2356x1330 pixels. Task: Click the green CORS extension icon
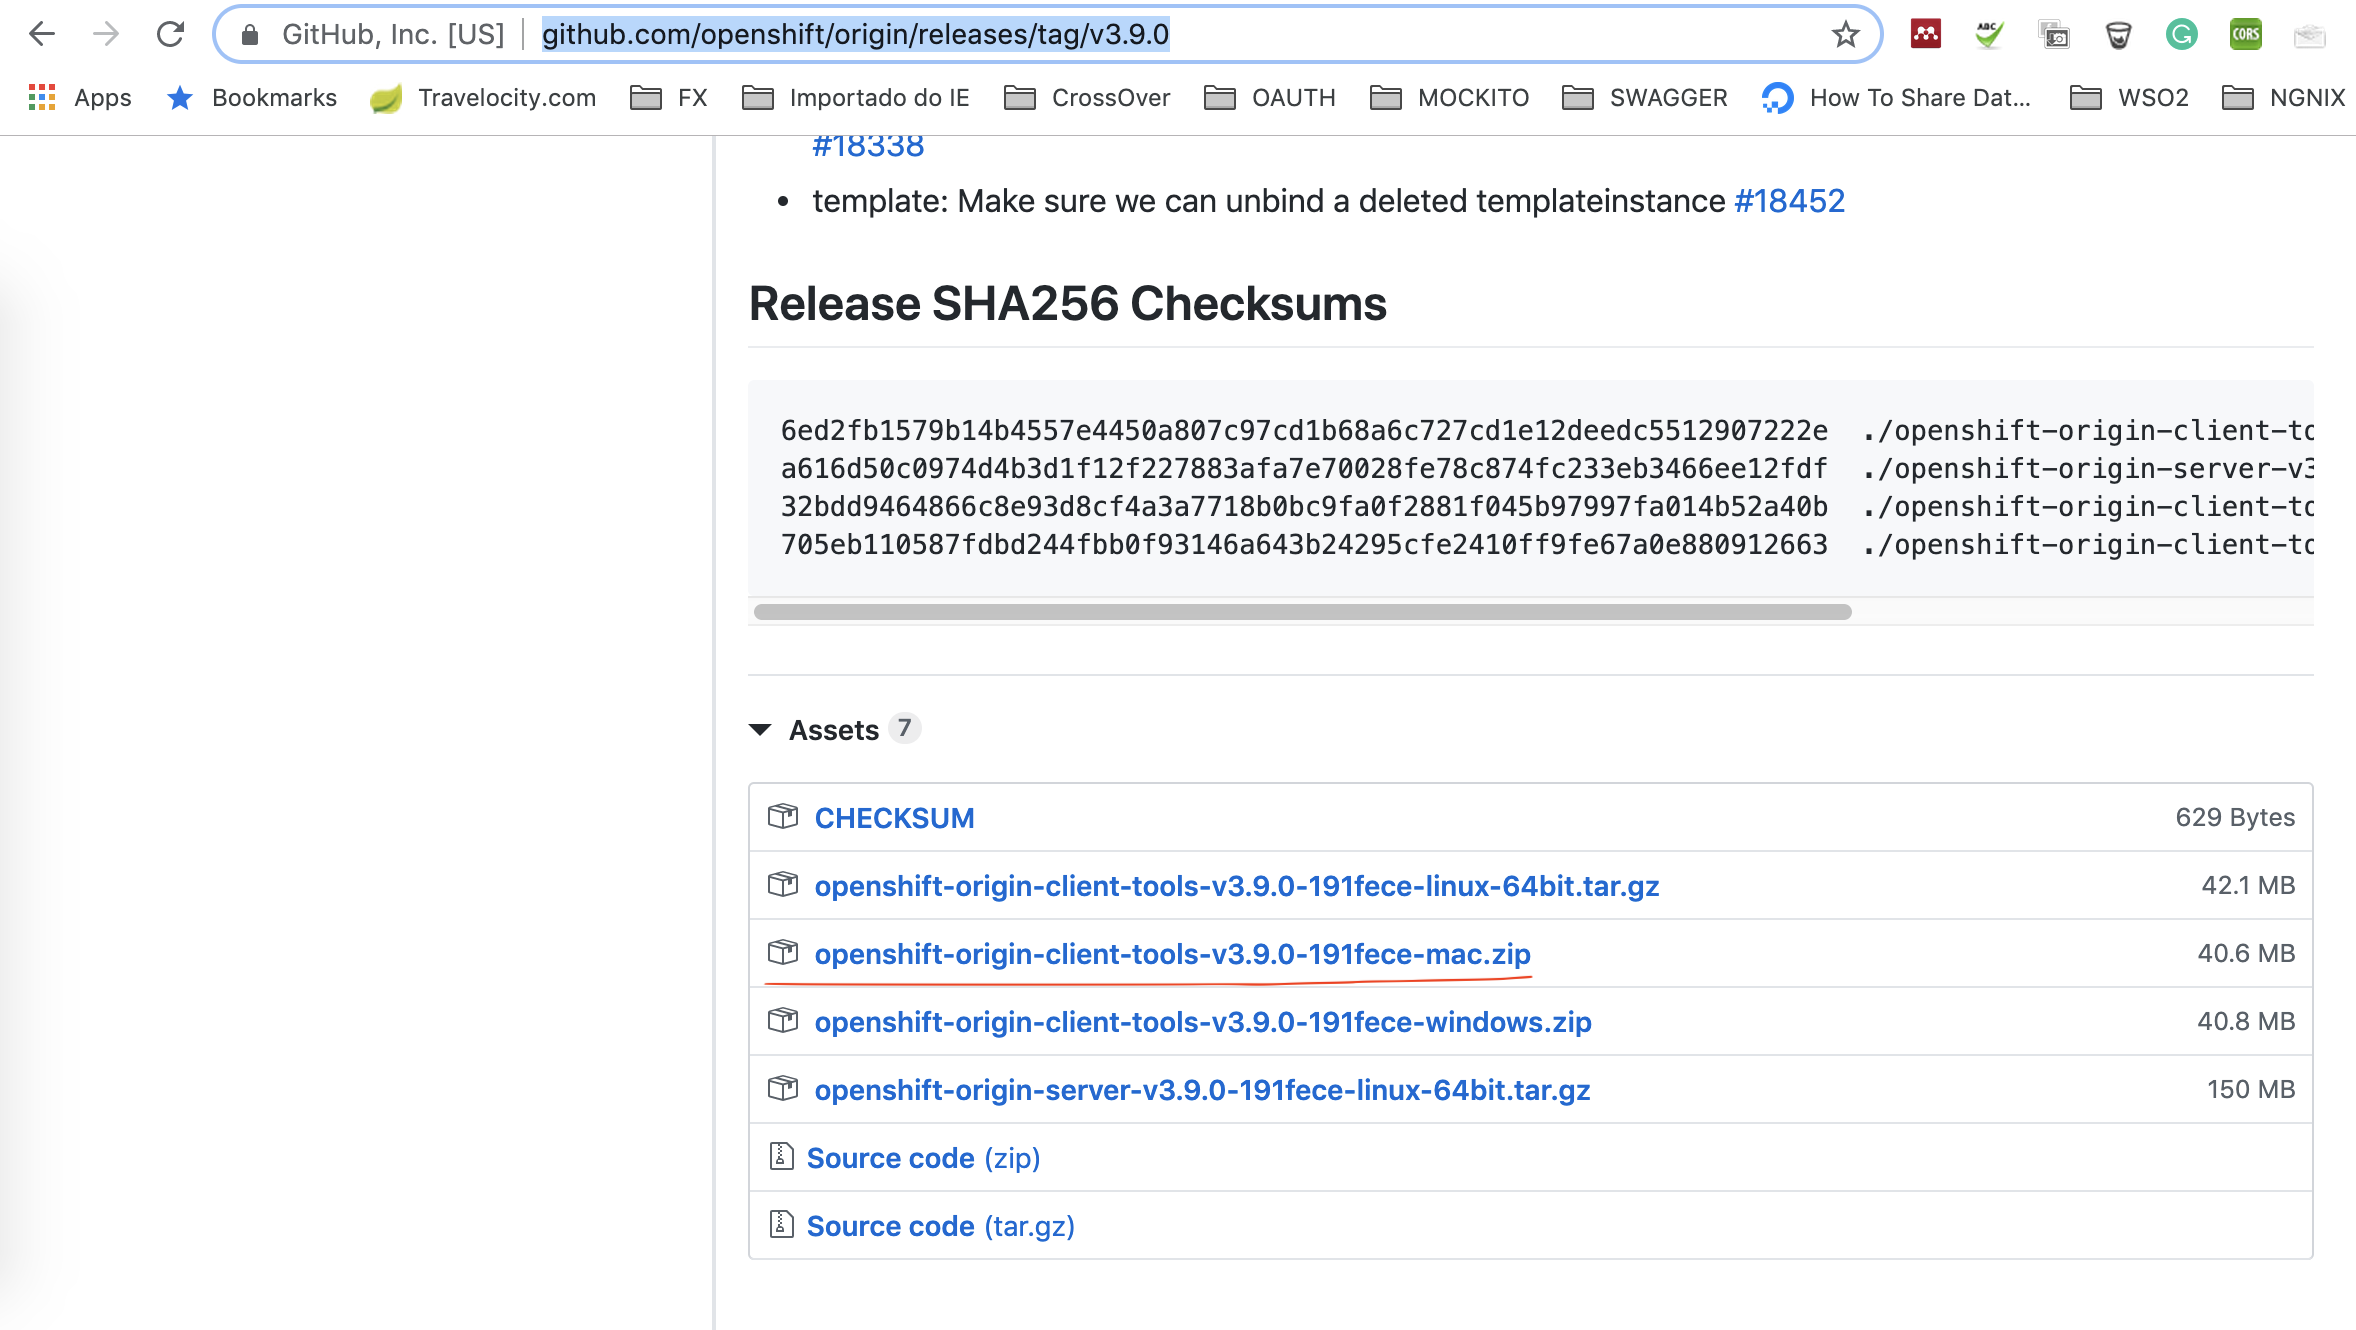point(2245,34)
